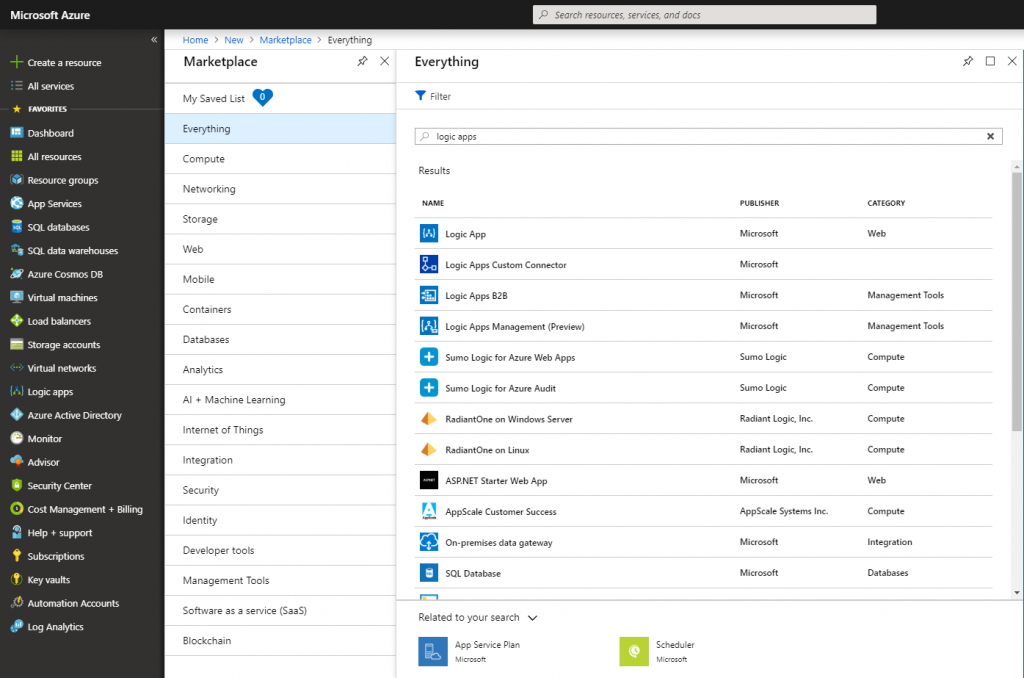Open Virtual machines from the sidebar
The image size is (1024, 678).
[x=61, y=297]
